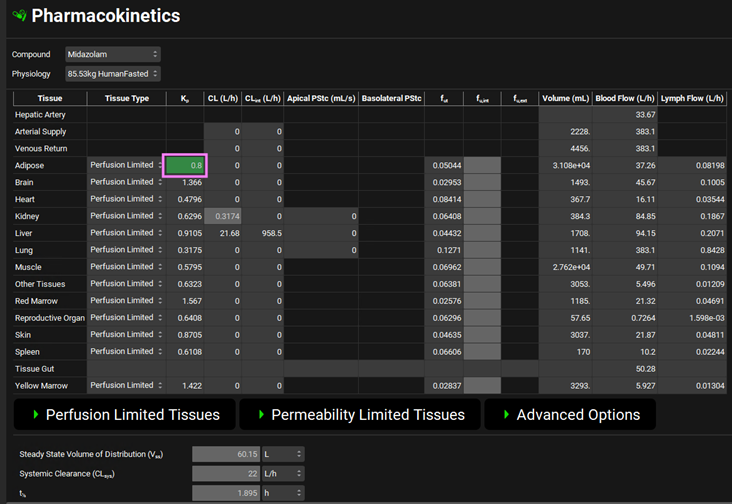This screenshot has width=732, height=504.
Task: Open the Vss unit dropdown showing L
Action: [283, 454]
